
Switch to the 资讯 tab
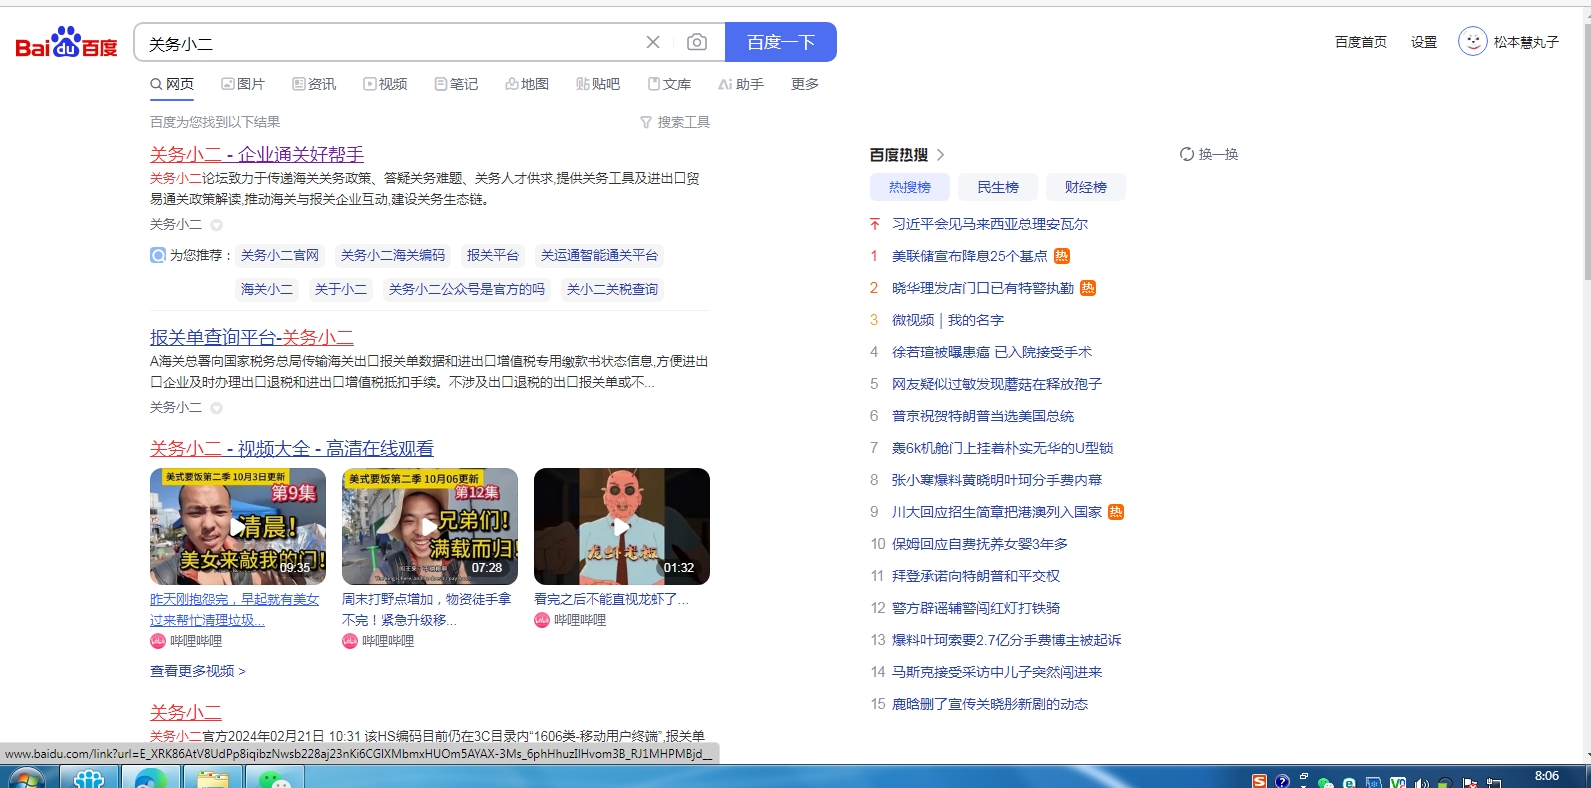click(314, 84)
